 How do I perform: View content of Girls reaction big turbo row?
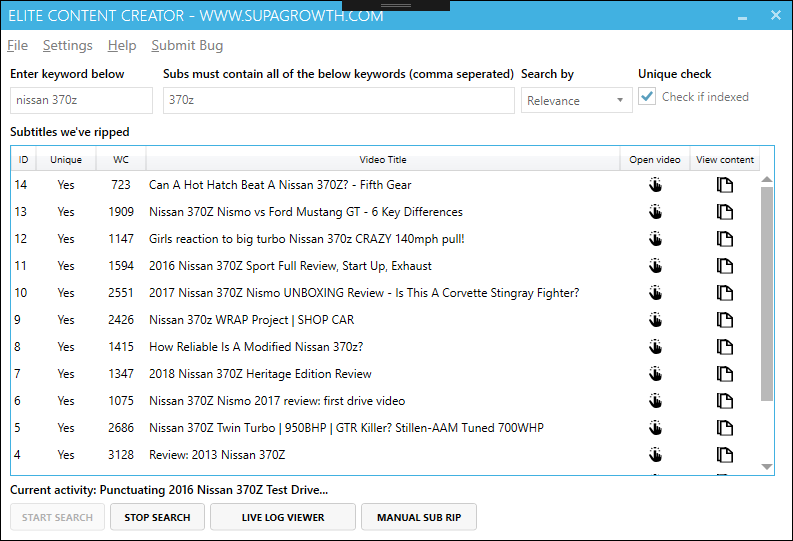click(725, 239)
